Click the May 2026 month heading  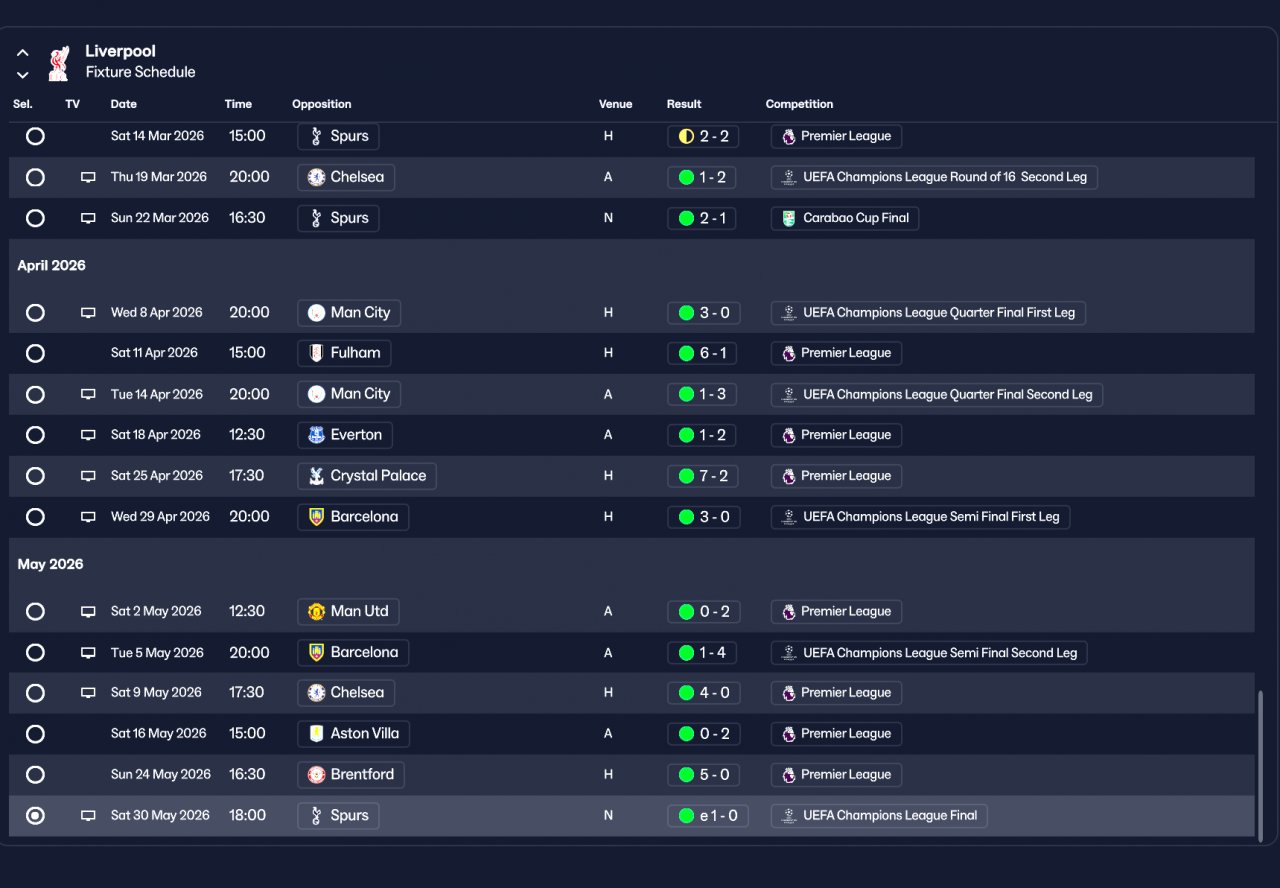click(51, 565)
